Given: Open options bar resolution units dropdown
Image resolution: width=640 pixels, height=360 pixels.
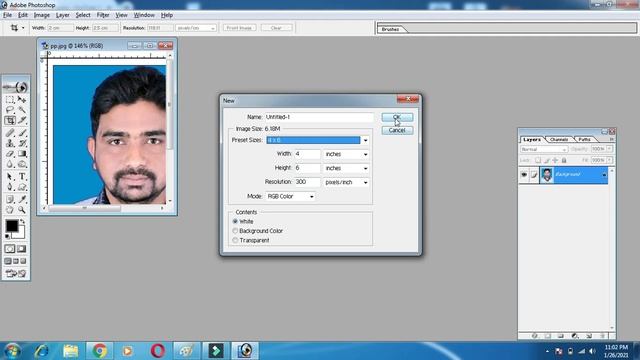Looking at the screenshot, I should 196,28.
